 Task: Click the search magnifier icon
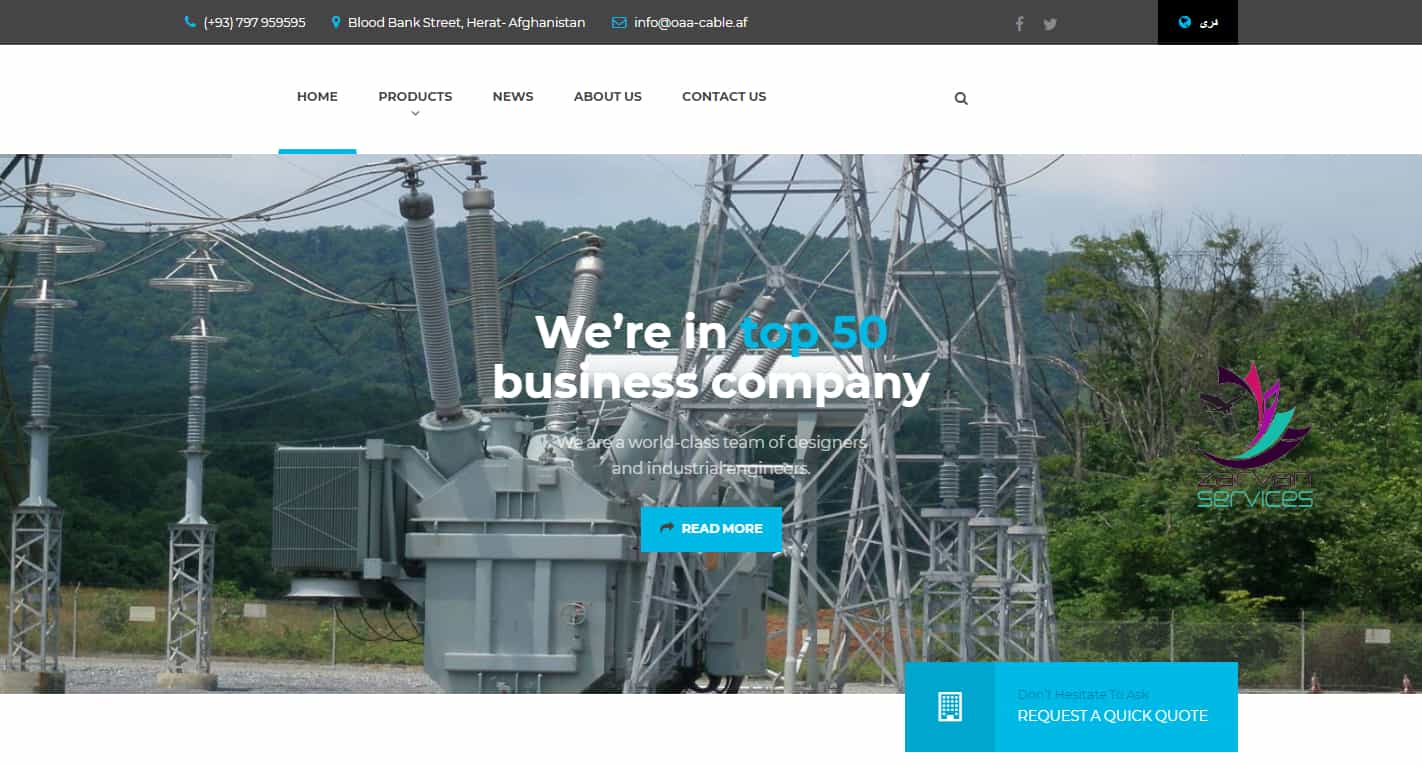[961, 98]
